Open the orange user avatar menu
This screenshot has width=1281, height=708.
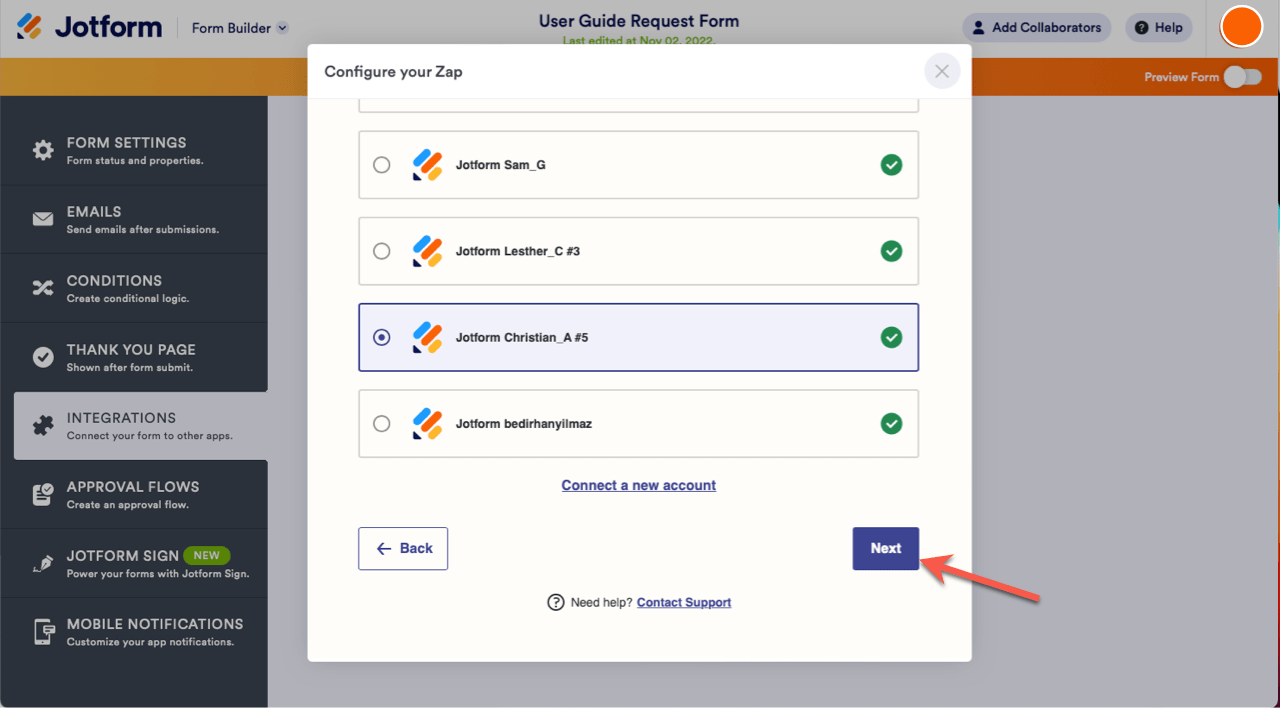(1242, 27)
